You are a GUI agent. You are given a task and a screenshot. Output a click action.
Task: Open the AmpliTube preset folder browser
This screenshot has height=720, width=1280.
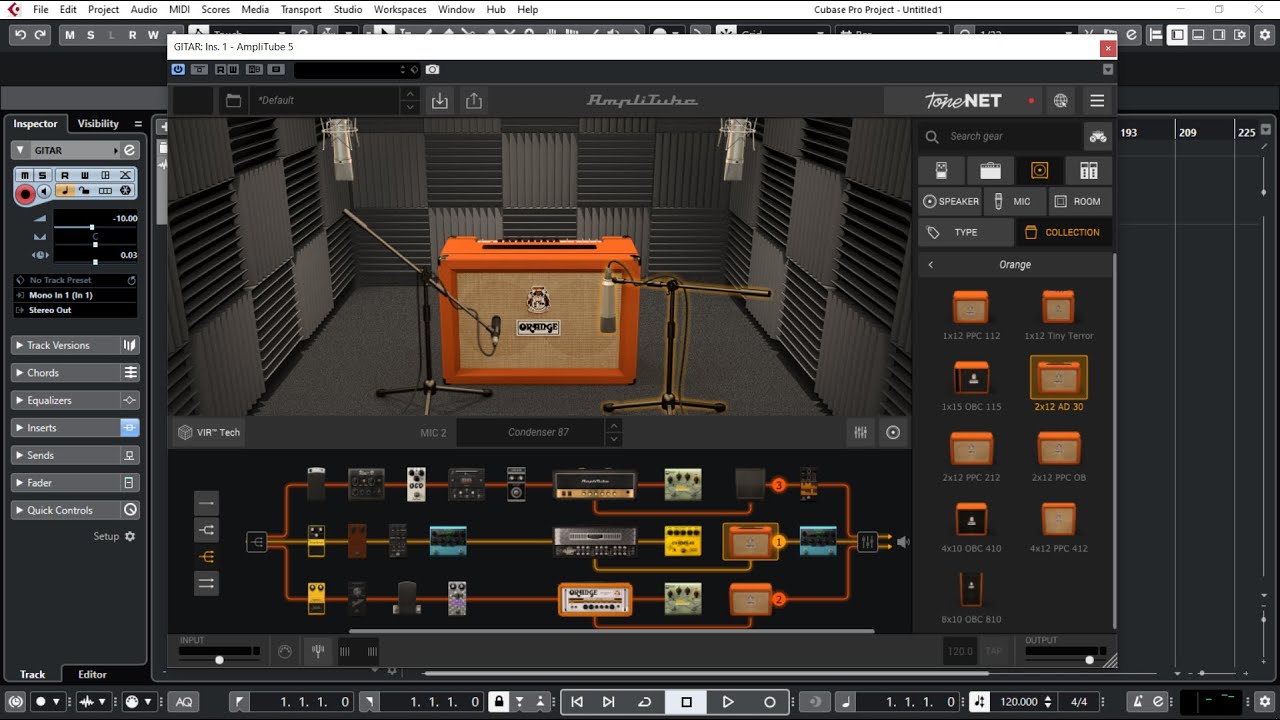(x=234, y=100)
